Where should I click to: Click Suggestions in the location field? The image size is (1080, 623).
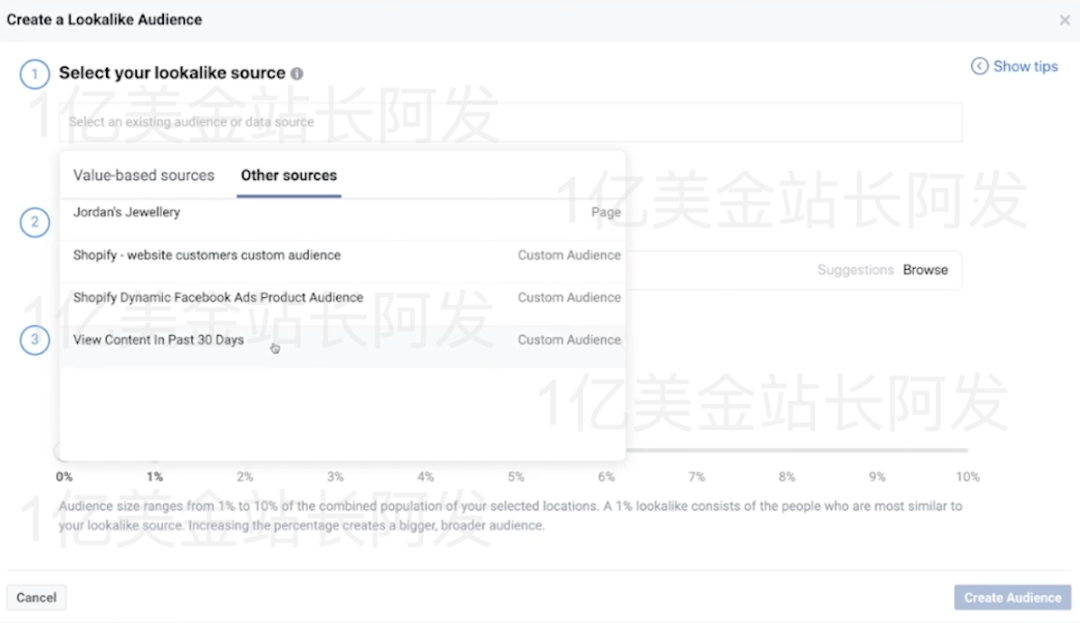click(x=856, y=269)
